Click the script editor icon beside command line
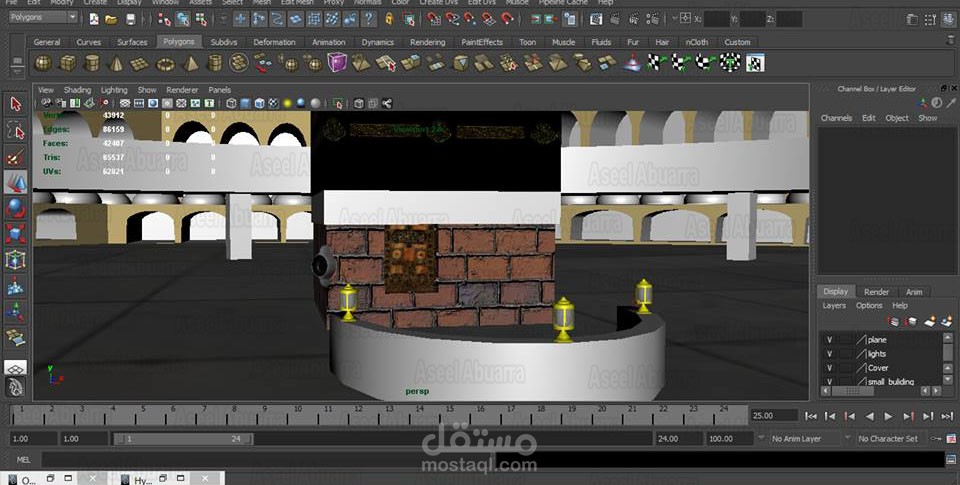 coord(952,460)
